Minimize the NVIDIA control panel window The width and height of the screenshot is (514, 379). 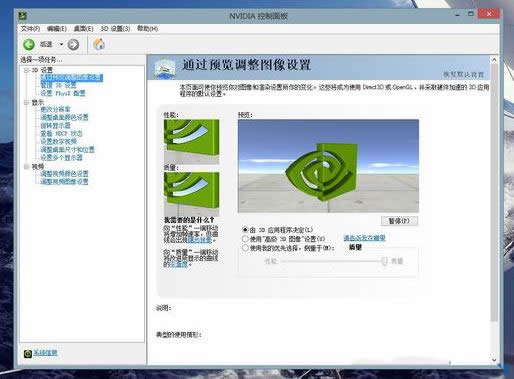pos(457,14)
